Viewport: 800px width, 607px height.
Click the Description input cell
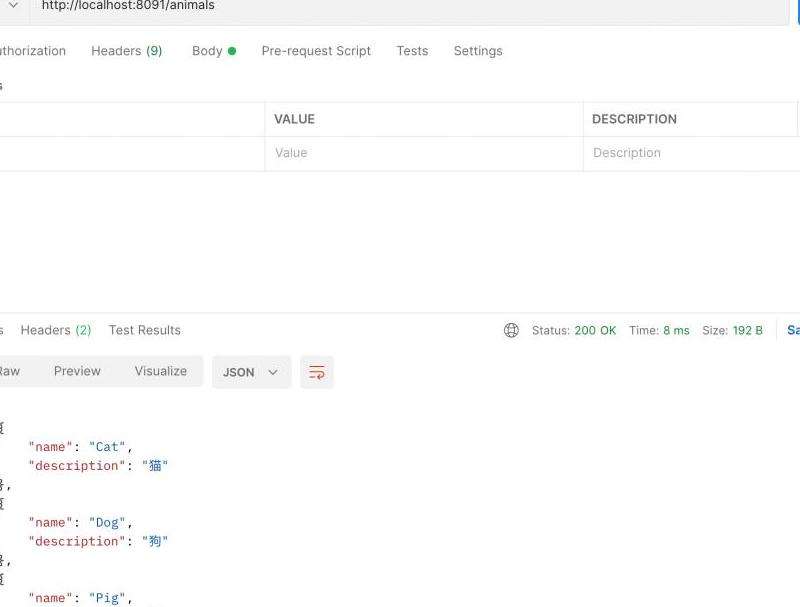[x=690, y=153]
